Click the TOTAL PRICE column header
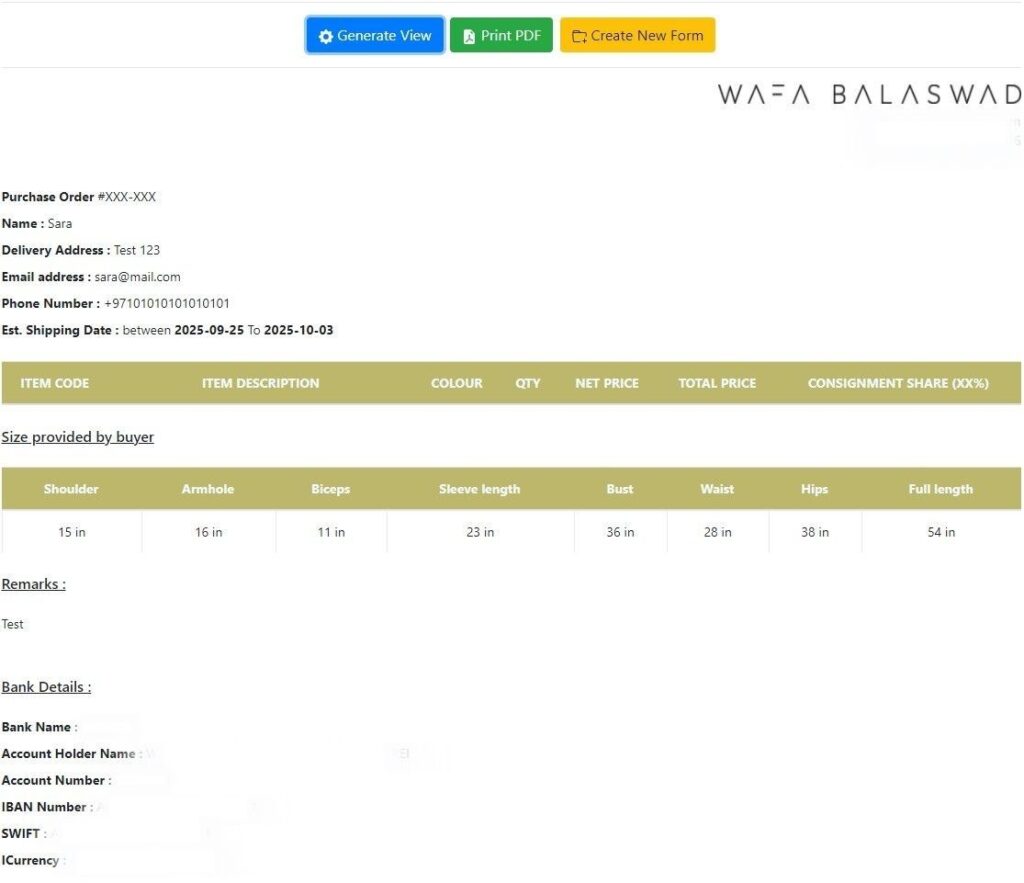This screenshot has height=883, width=1024. click(717, 383)
